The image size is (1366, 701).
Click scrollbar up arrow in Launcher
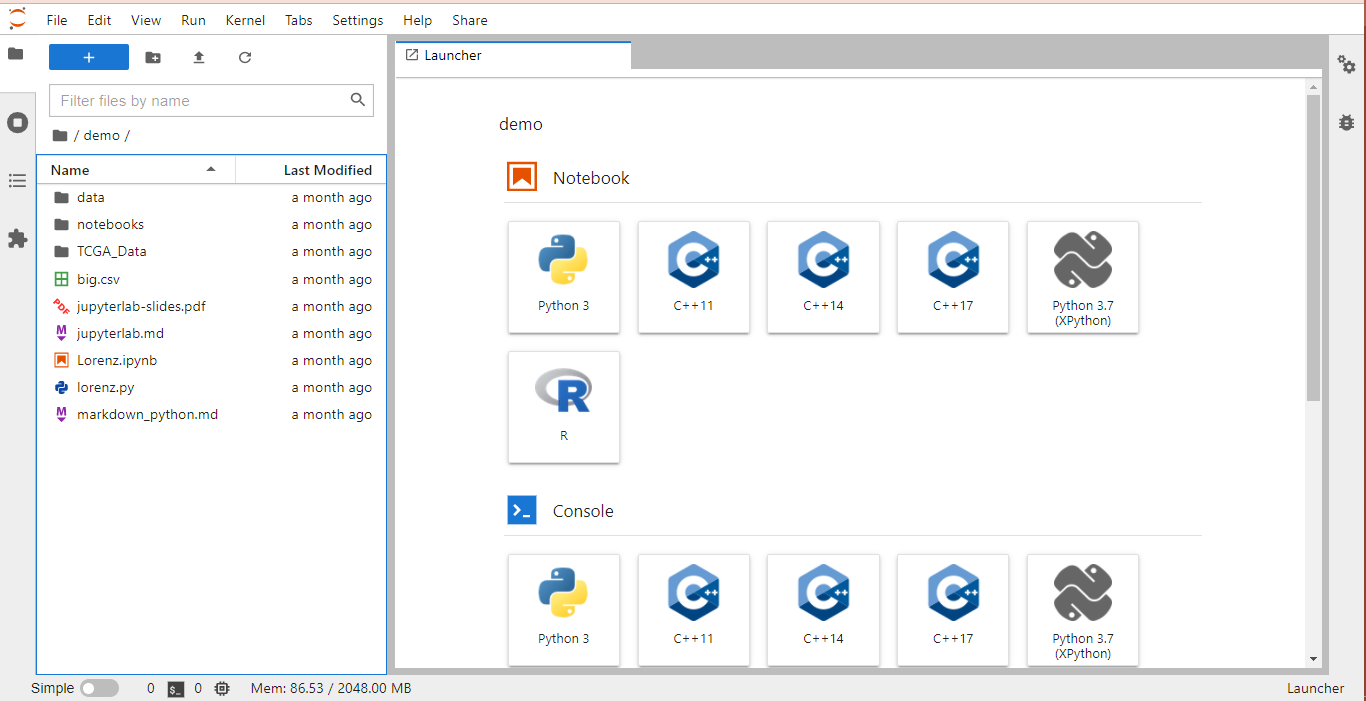[x=1314, y=87]
